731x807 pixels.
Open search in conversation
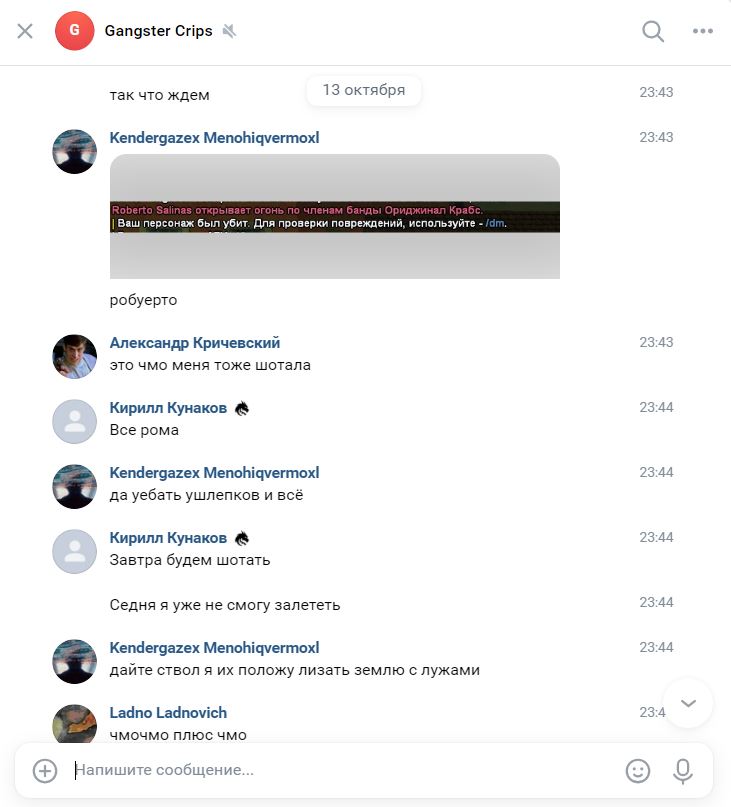coord(653,31)
